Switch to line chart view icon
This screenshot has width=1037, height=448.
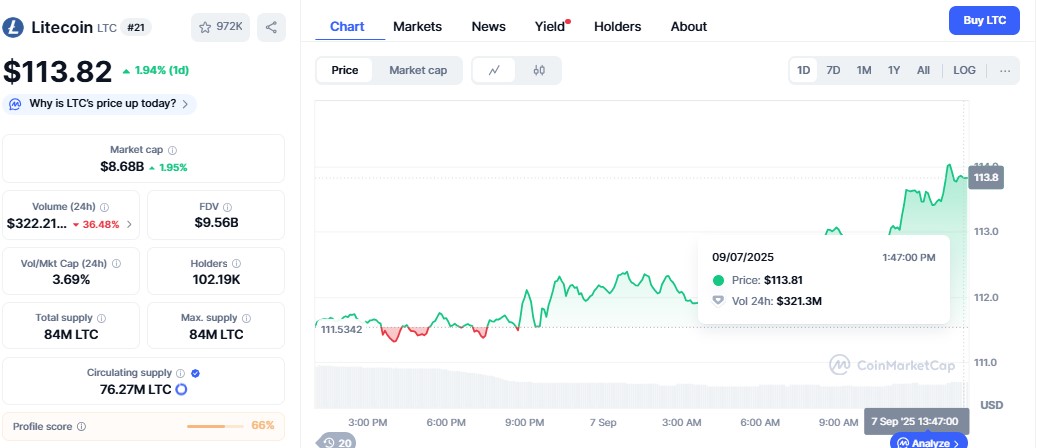click(x=494, y=70)
